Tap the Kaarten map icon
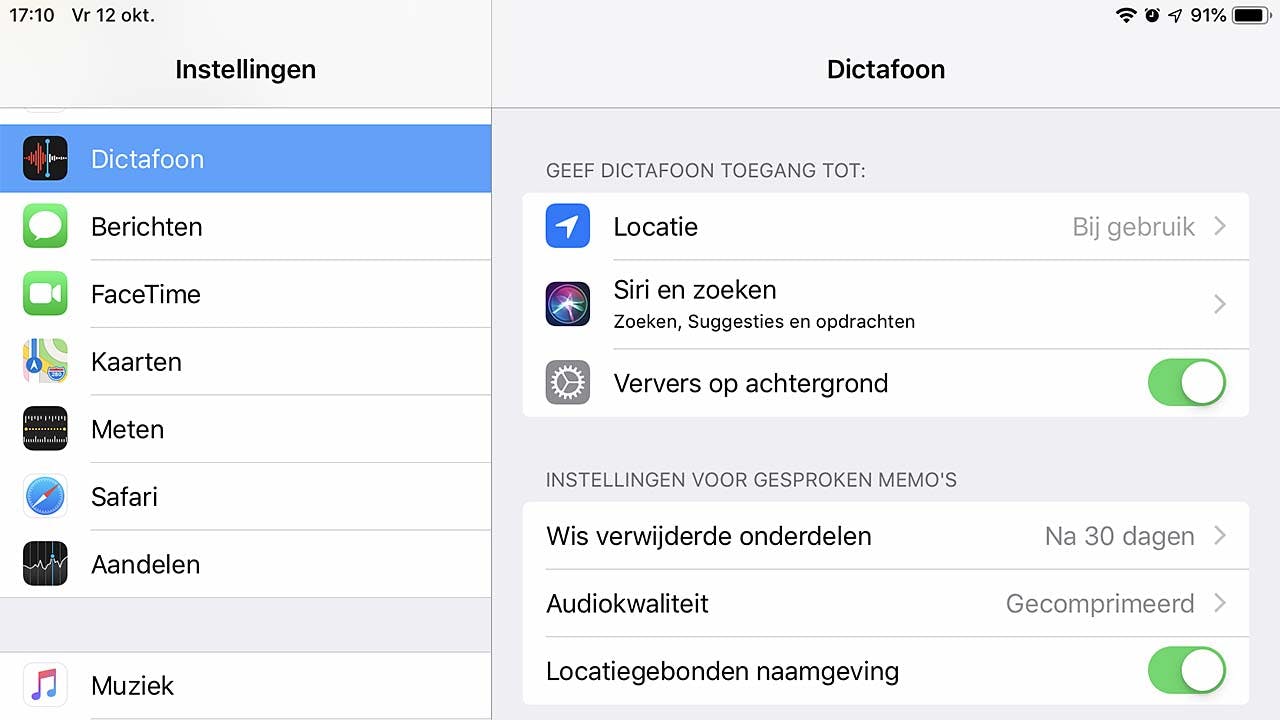Viewport: 1280px width, 720px height. (x=45, y=361)
